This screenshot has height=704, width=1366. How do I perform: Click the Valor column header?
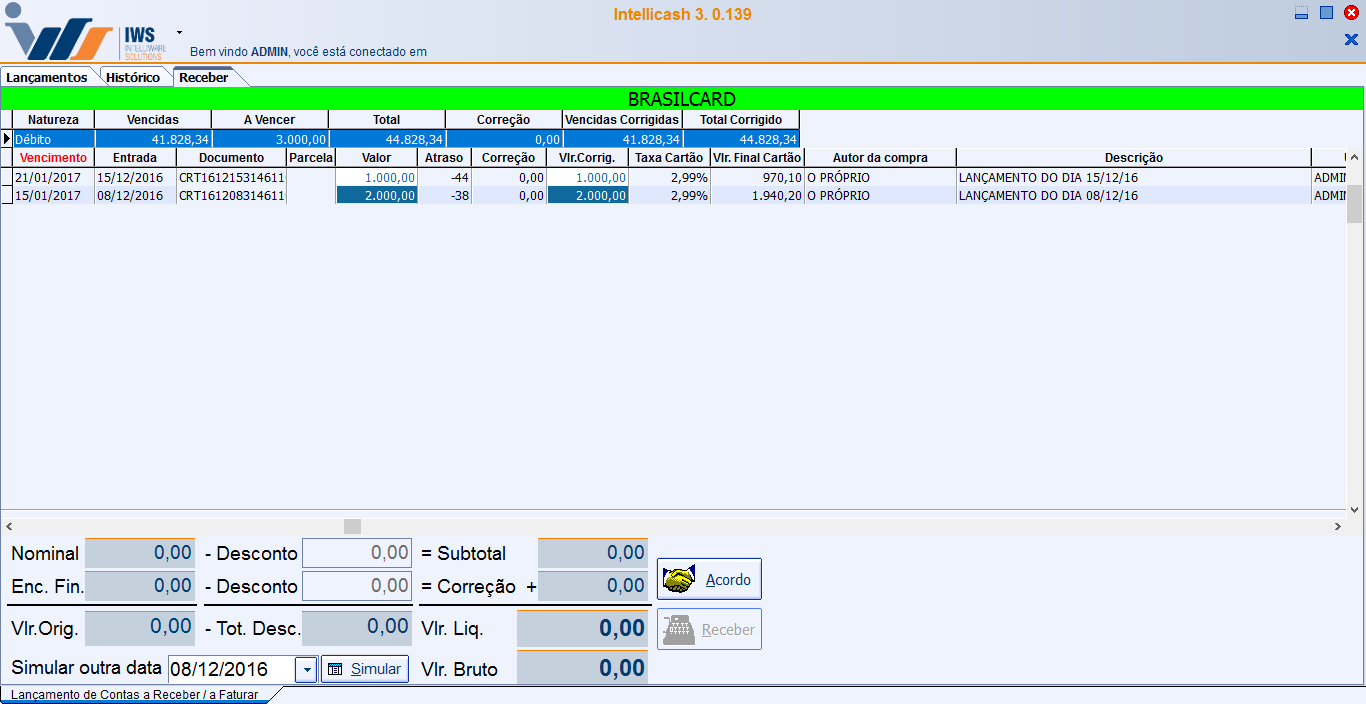(377, 158)
